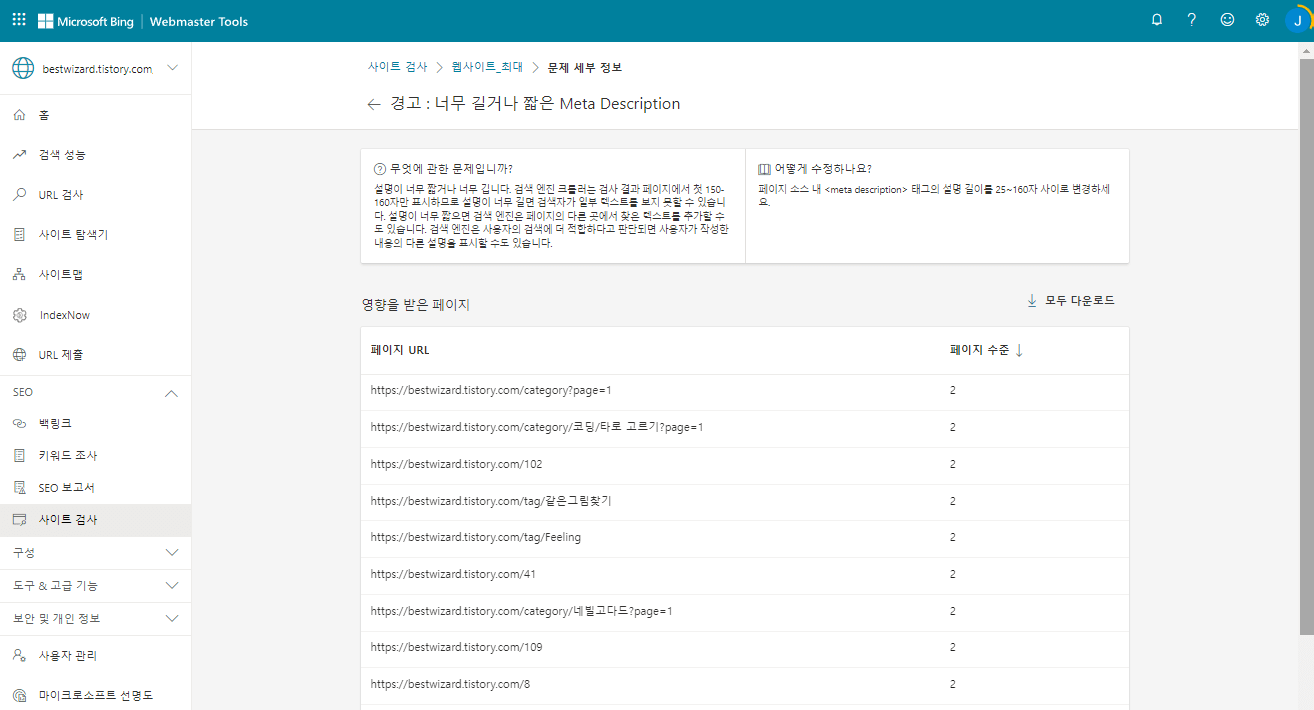Open the bestwizard.tistory.com site selector dropdown

pyautogui.click(x=96, y=68)
